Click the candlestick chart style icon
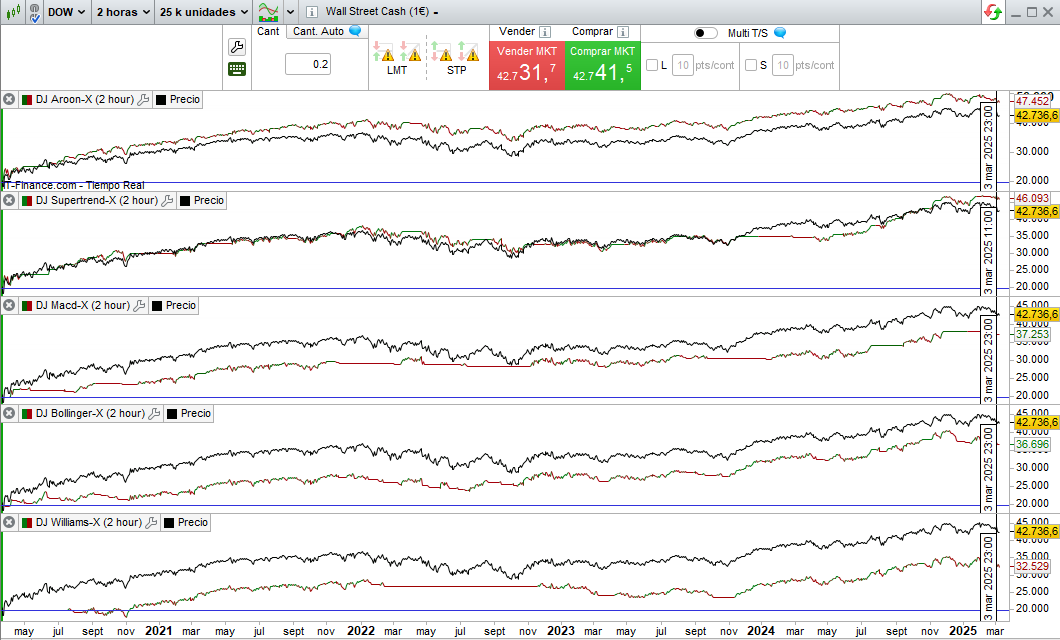This screenshot has height=640, width=1060. (x=13, y=12)
